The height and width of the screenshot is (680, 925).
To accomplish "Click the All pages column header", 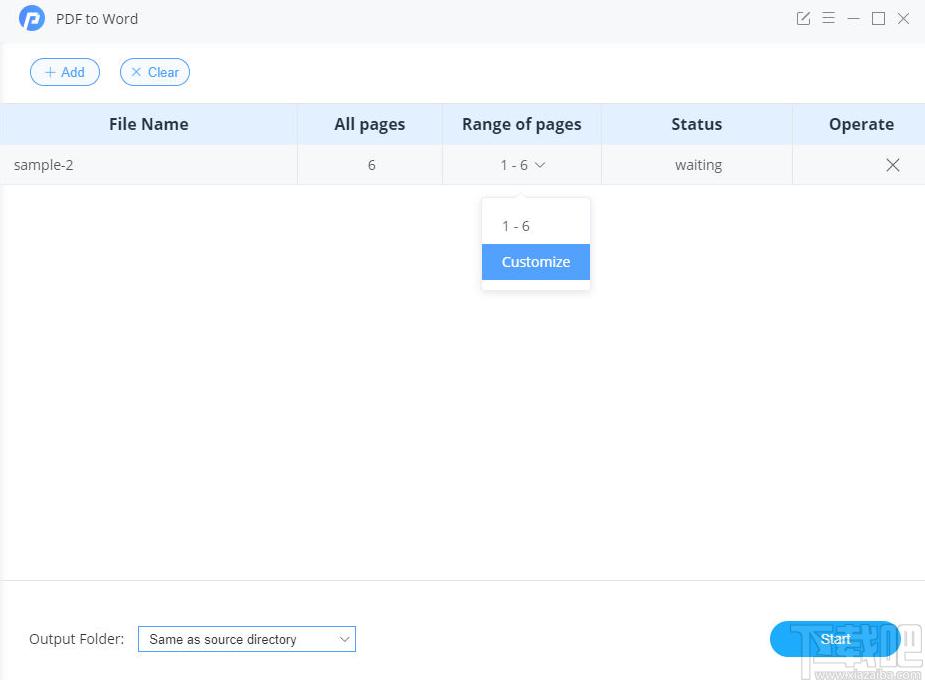I will 370,124.
